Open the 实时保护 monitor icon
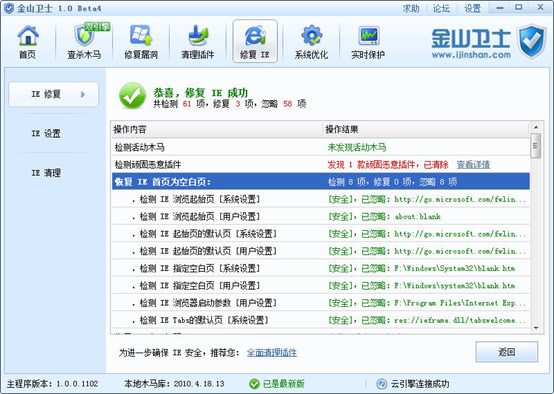 tap(368, 42)
